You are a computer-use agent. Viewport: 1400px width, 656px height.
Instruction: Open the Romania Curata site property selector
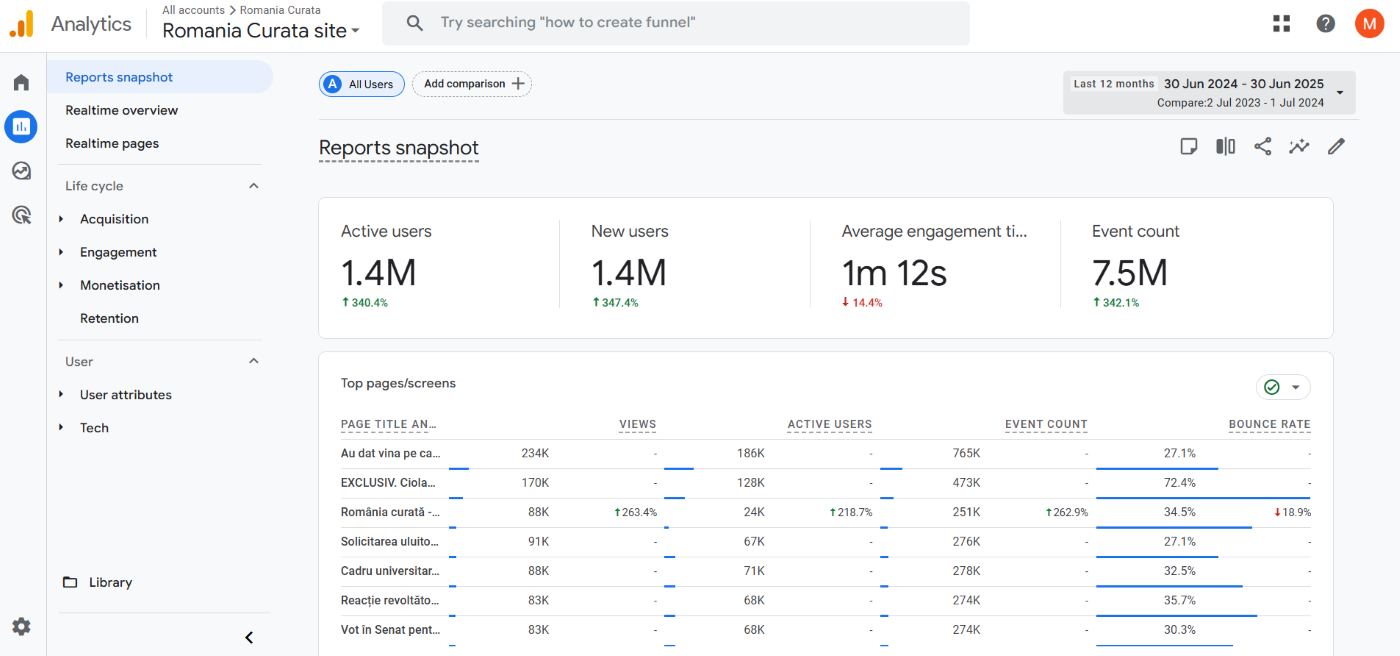(x=261, y=31)
